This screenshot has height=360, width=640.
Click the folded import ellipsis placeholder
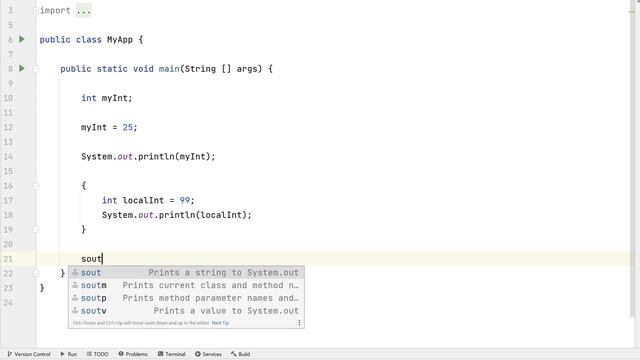pyautogui.click(x=84, y=11)
